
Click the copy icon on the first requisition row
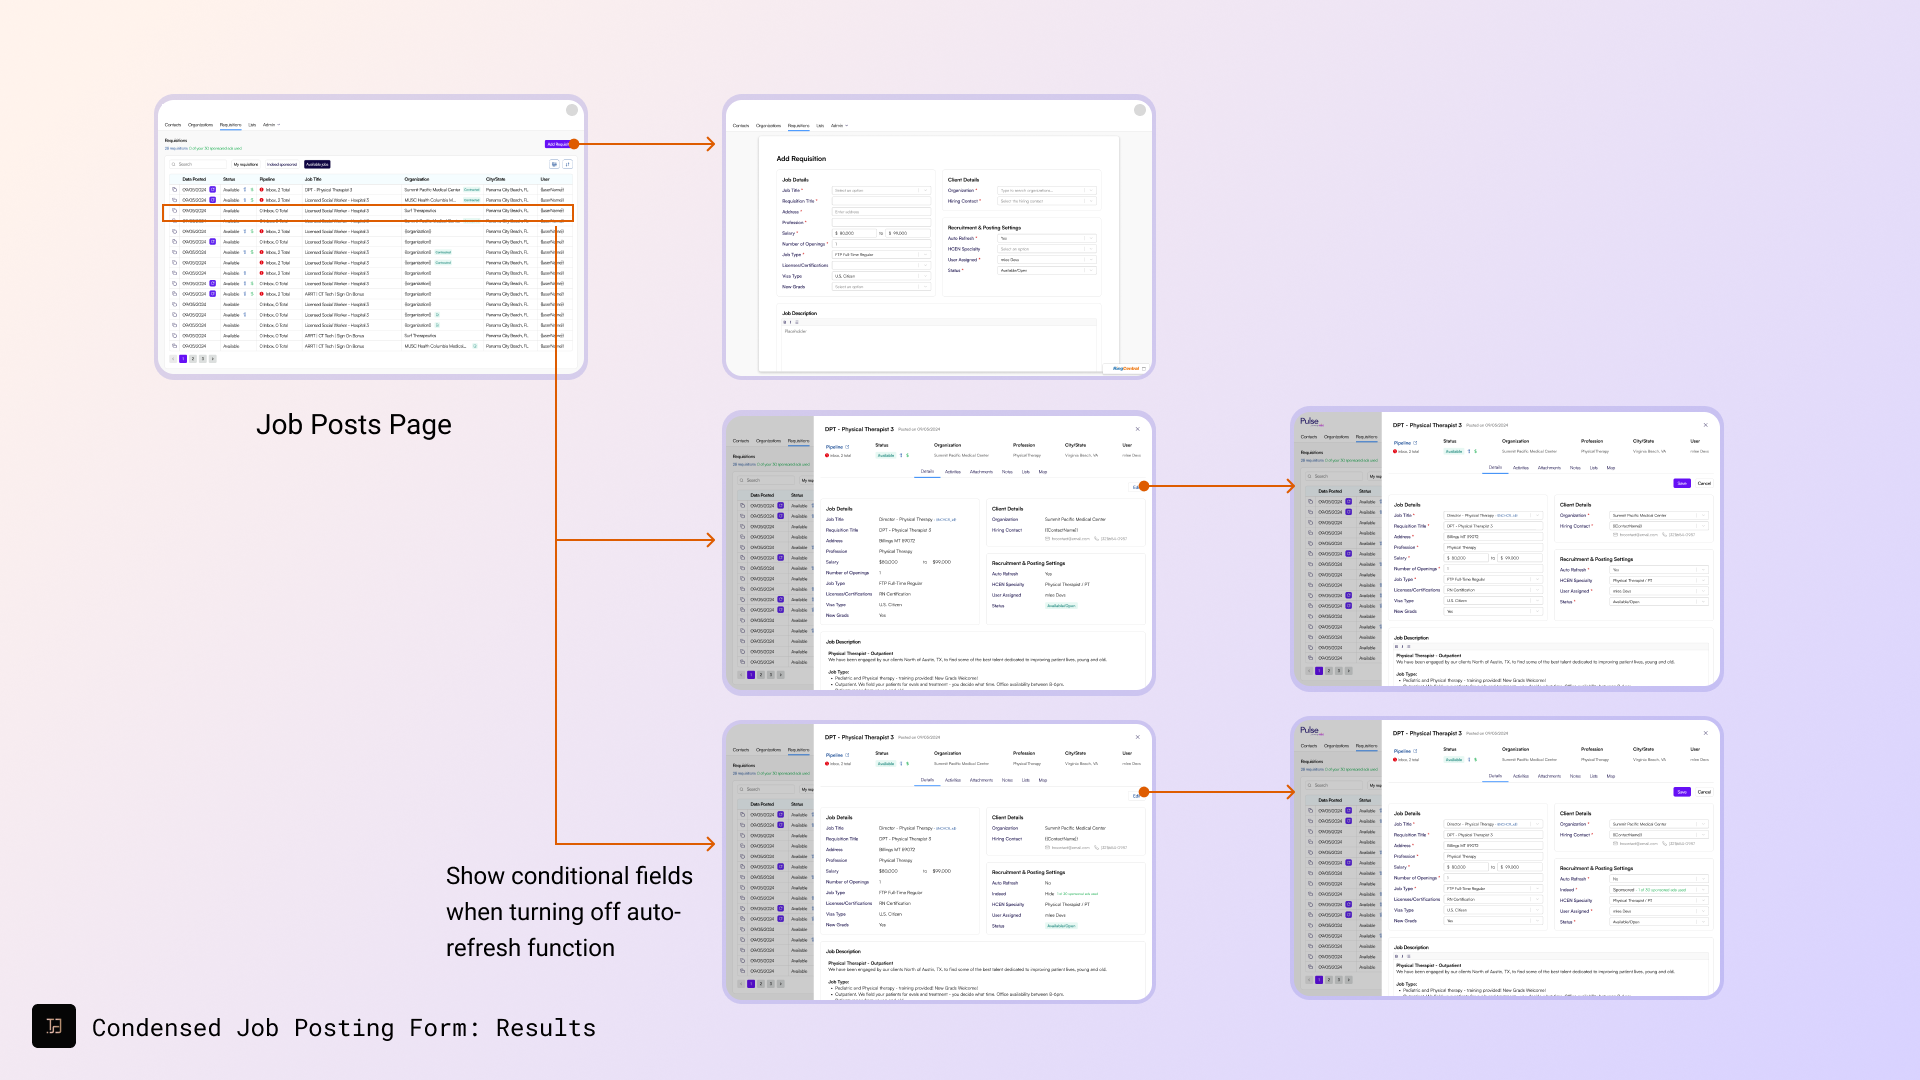tap(175, 190)
